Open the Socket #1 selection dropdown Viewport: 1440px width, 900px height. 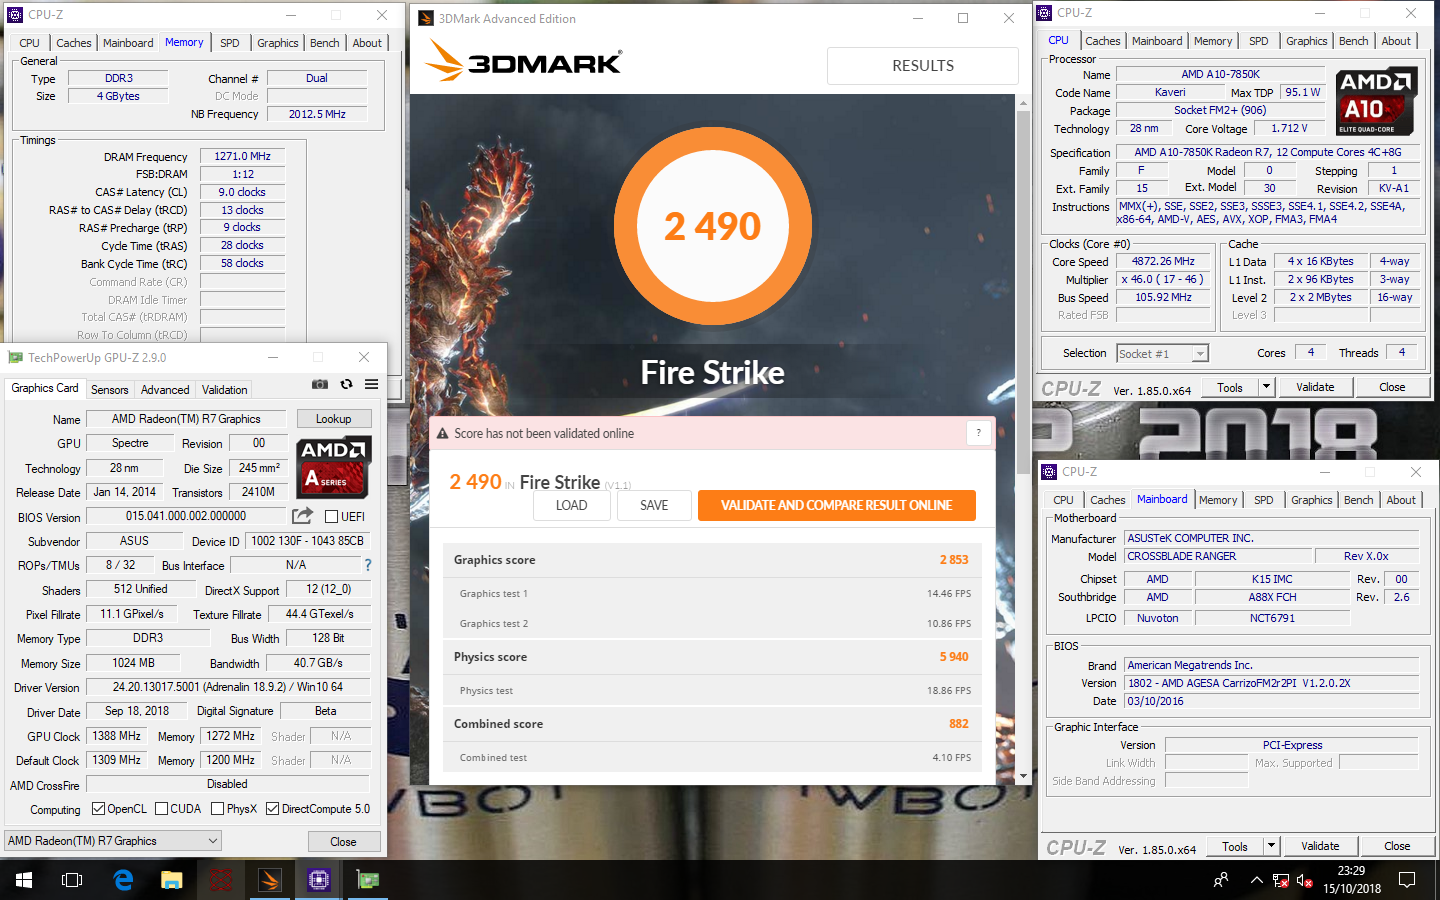pyautogui.click(x=1162, y=353)
